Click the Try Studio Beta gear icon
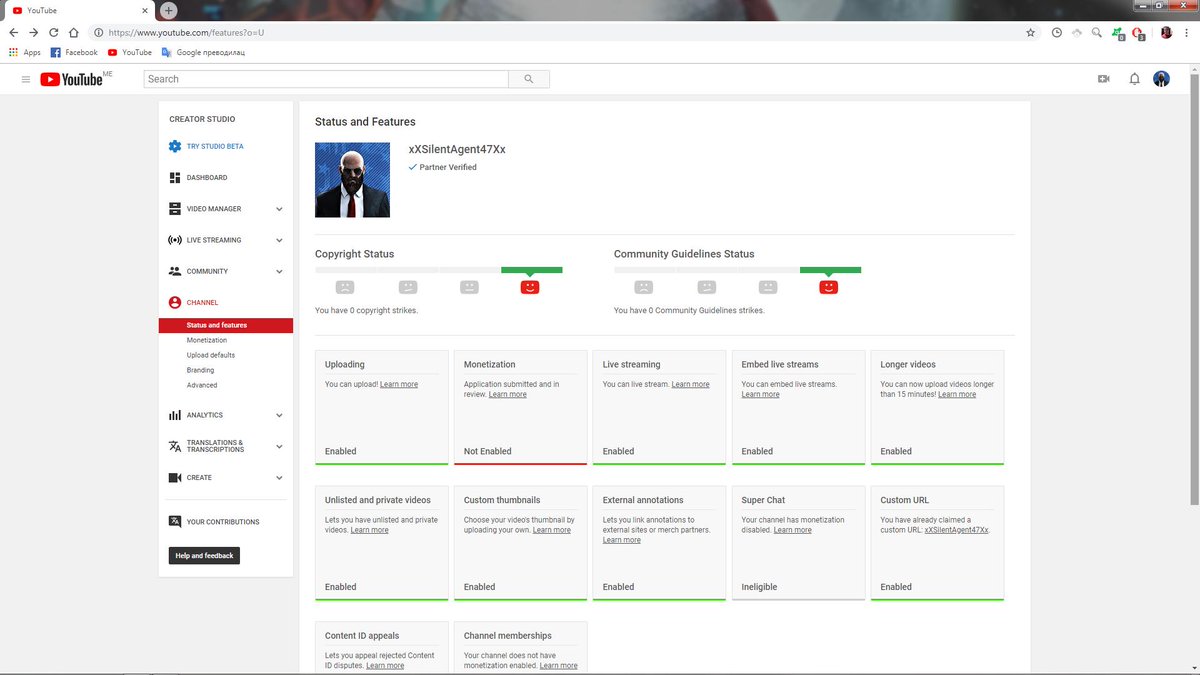1200x675 pixels. click(175, 146)
